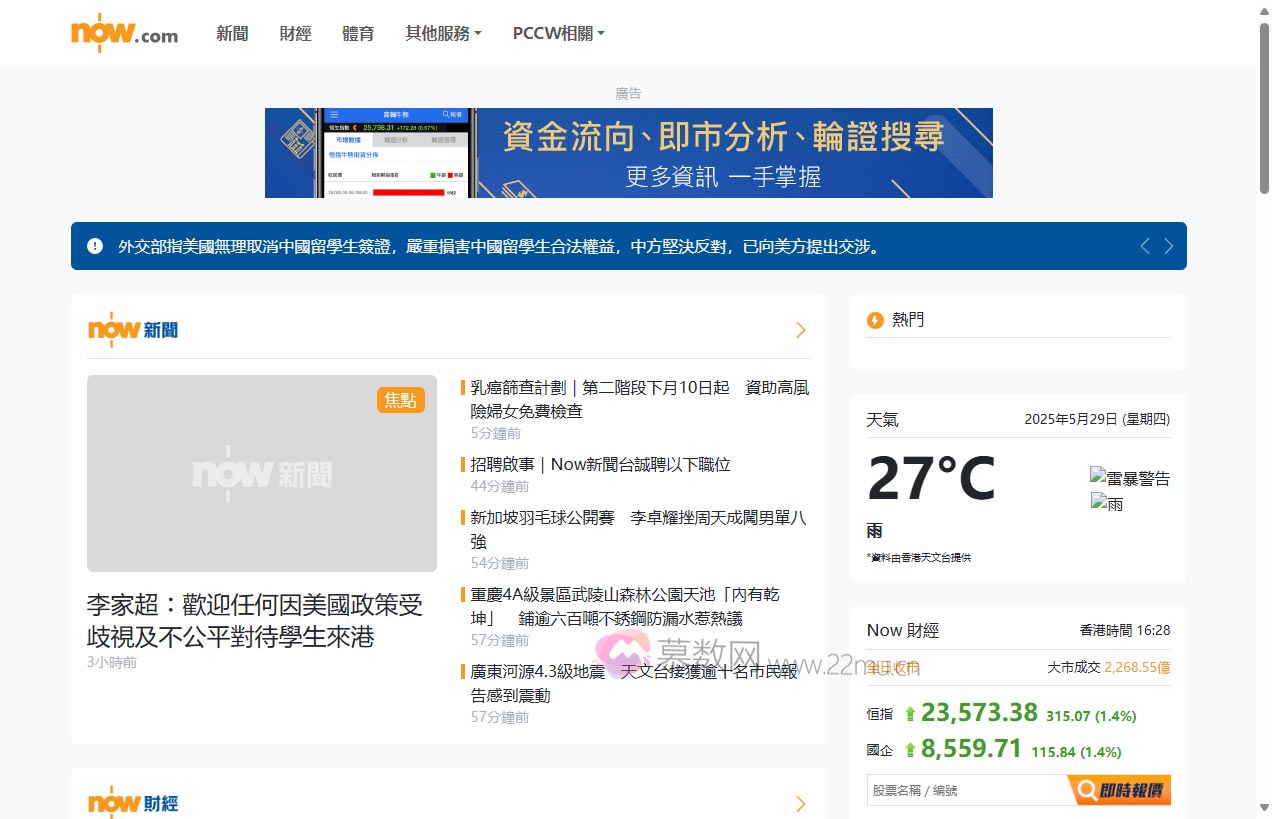1272x819 pixels.
Task: Click the featured news thumbnail image
Action: 262,473
